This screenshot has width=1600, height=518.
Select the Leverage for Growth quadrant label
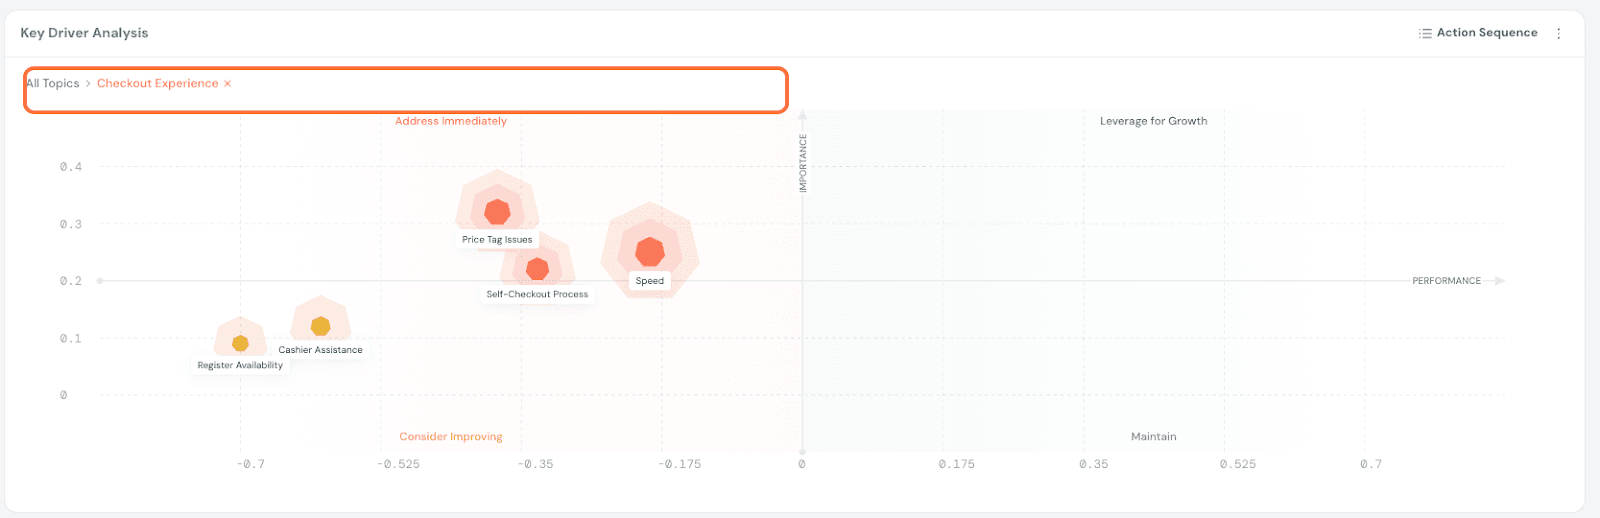click(1153, 121)
